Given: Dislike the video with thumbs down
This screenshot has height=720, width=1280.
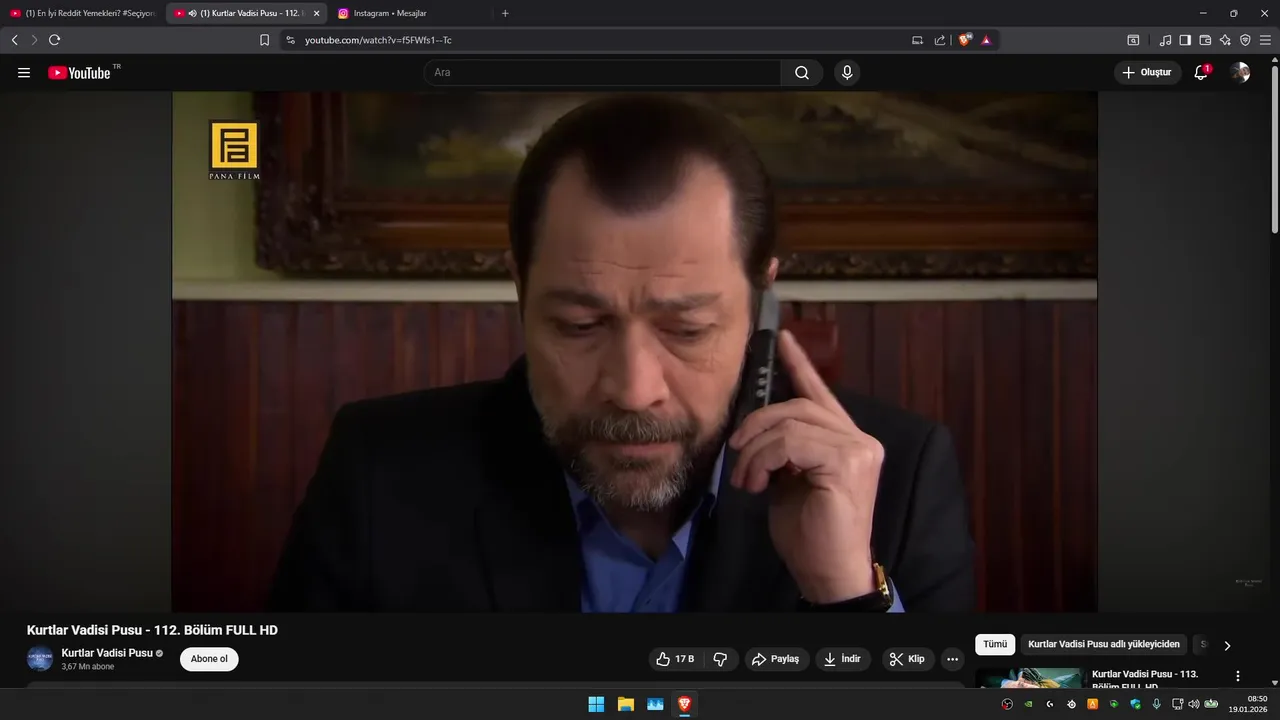Looking at the screenshot, I should [x=720, y=659].
